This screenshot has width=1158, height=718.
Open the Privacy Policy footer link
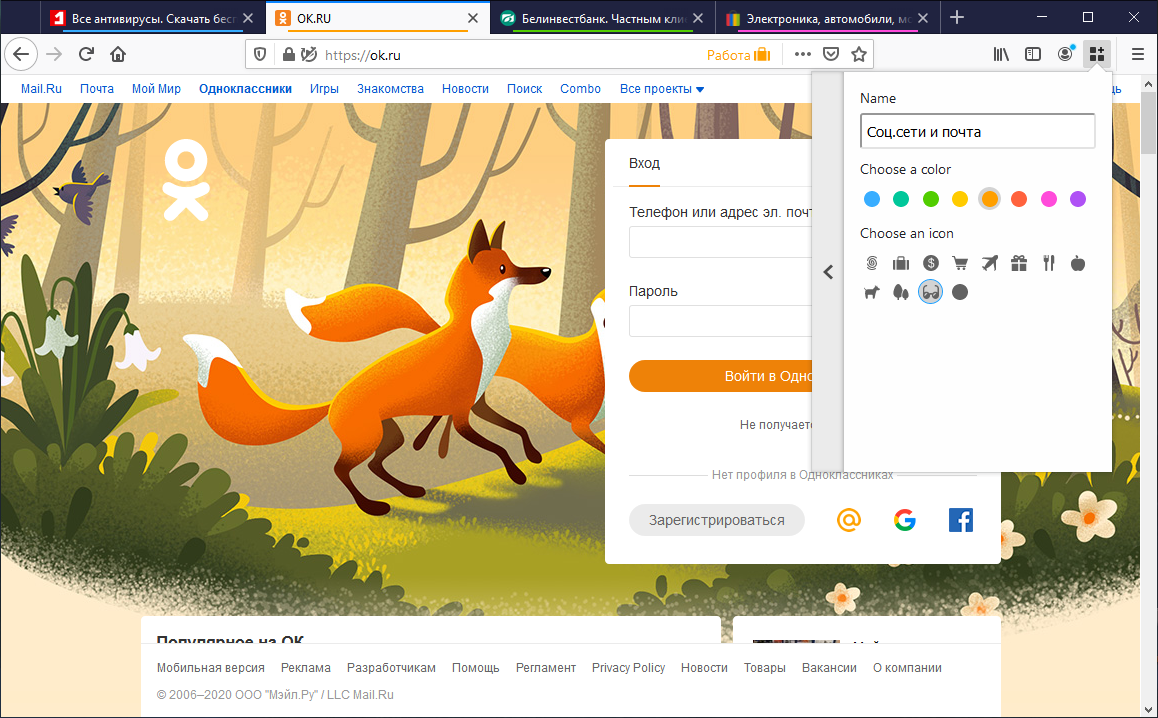[x=628, y=668]
